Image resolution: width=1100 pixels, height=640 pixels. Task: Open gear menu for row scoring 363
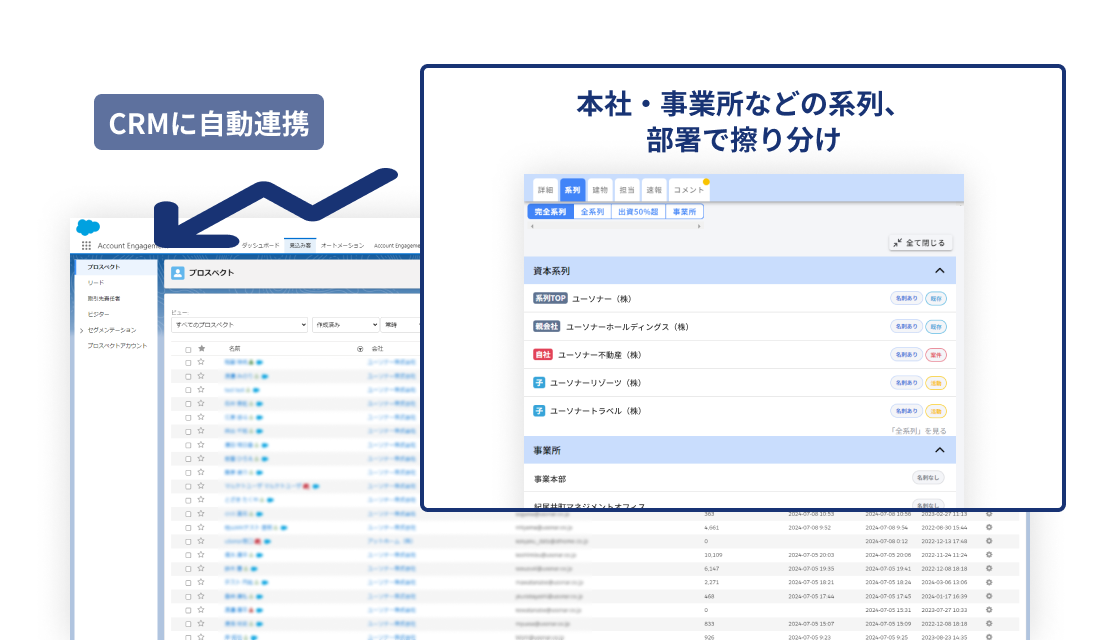pyautogui.click(x=989, y=514)
